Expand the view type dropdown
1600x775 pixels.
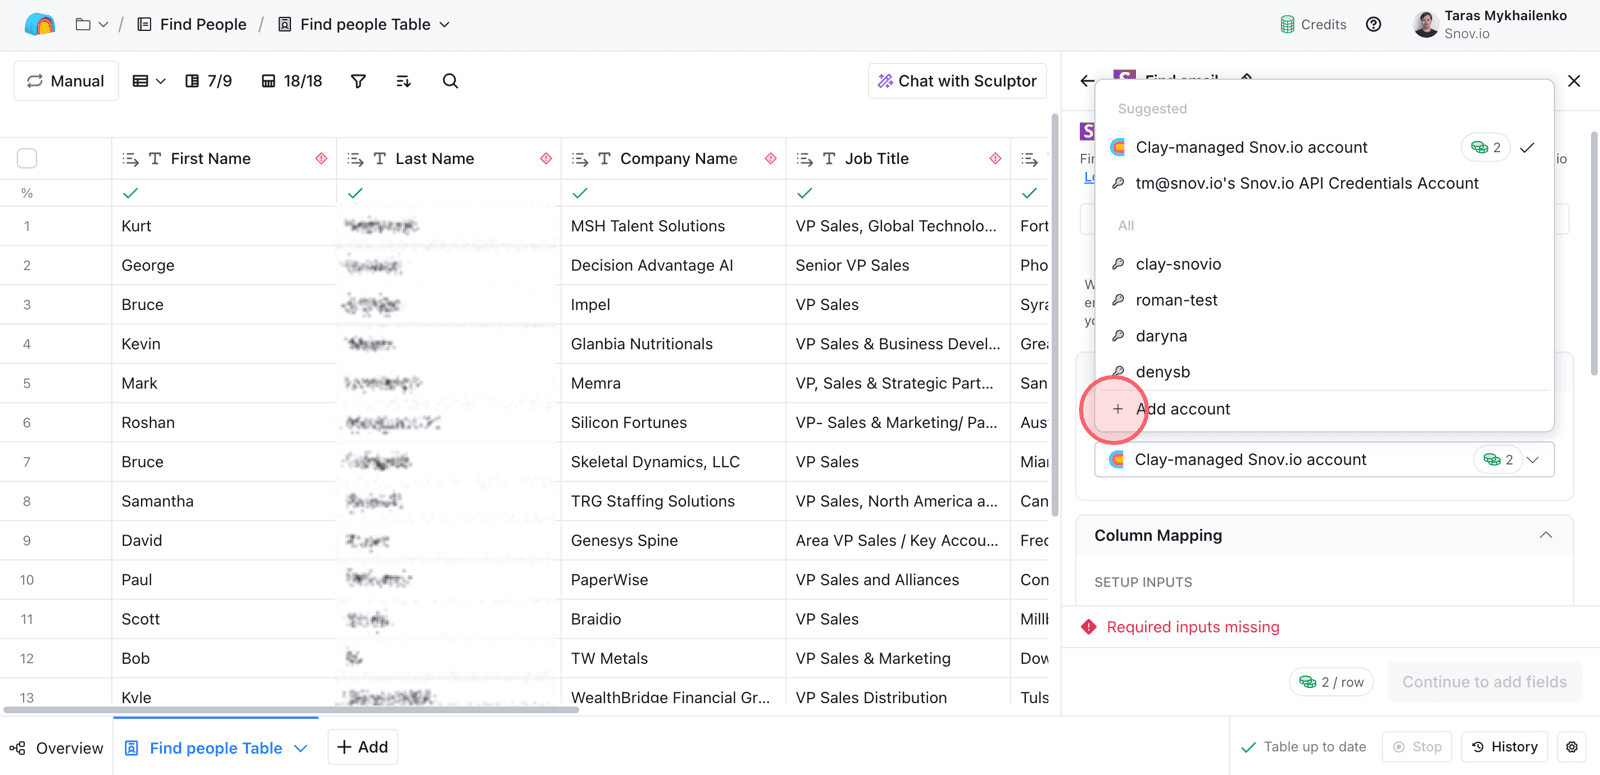coord(148,81)
